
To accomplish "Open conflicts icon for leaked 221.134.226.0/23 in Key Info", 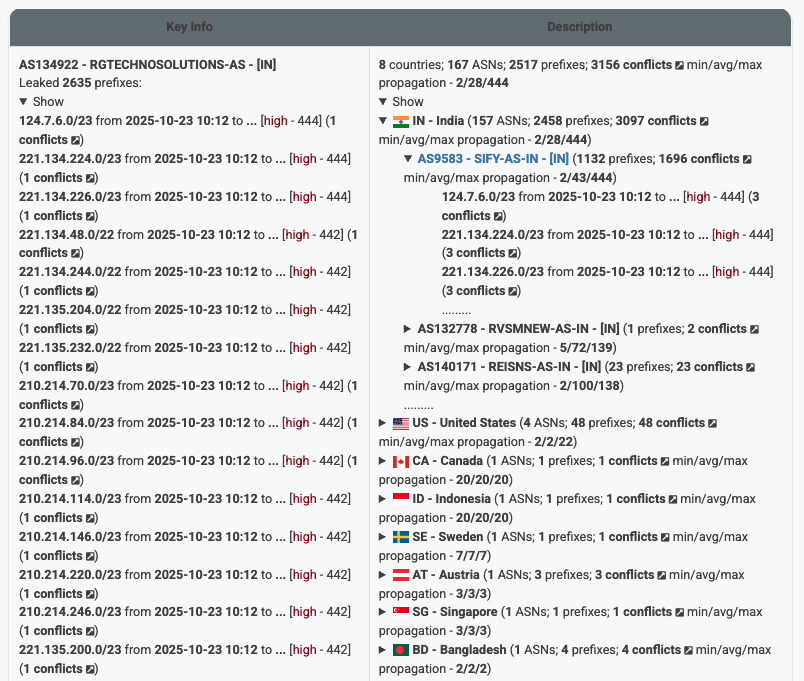I will point(90,216).
